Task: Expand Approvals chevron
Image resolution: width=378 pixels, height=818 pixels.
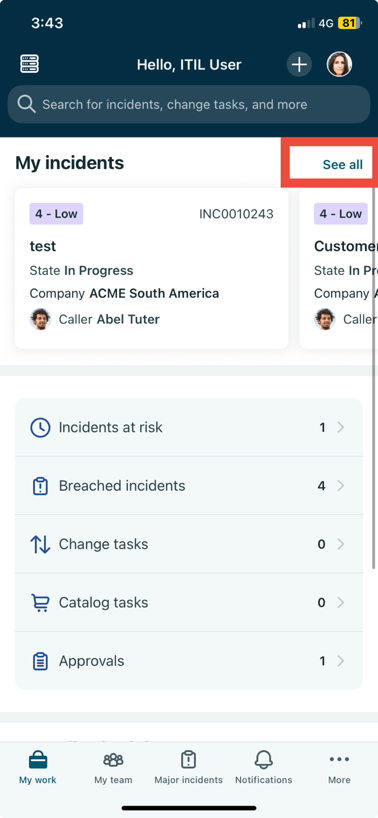Action: coord(340,661)
